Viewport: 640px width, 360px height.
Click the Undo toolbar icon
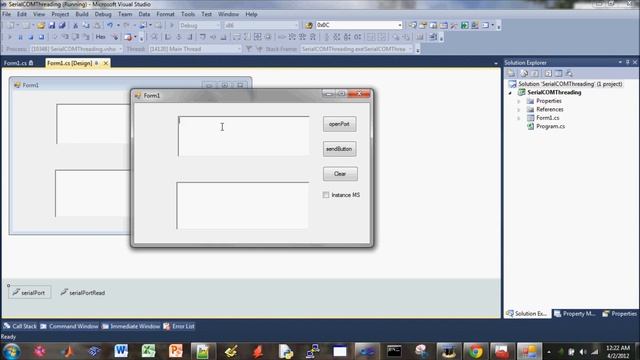point(110,25)
